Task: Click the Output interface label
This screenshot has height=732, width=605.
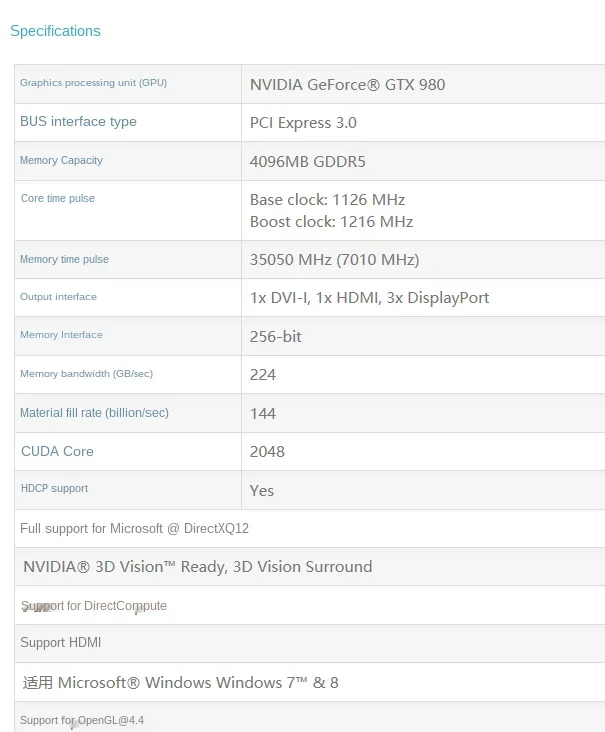Action: (x=58, y=297)
